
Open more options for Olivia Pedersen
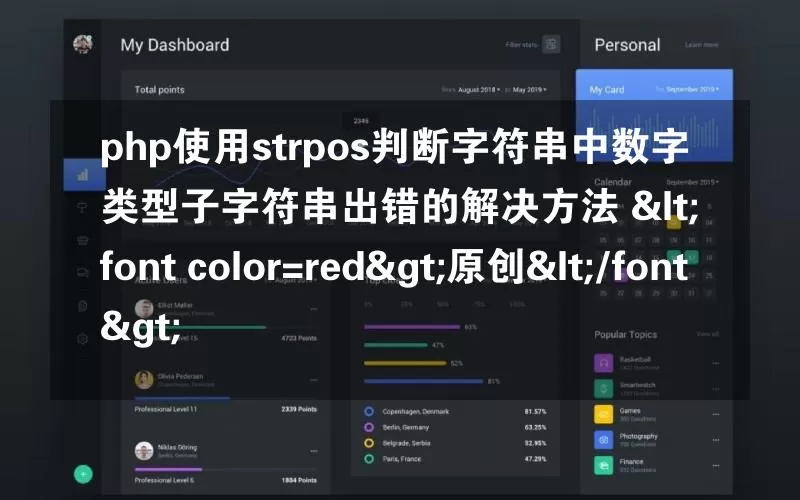[x=314, y=380]
